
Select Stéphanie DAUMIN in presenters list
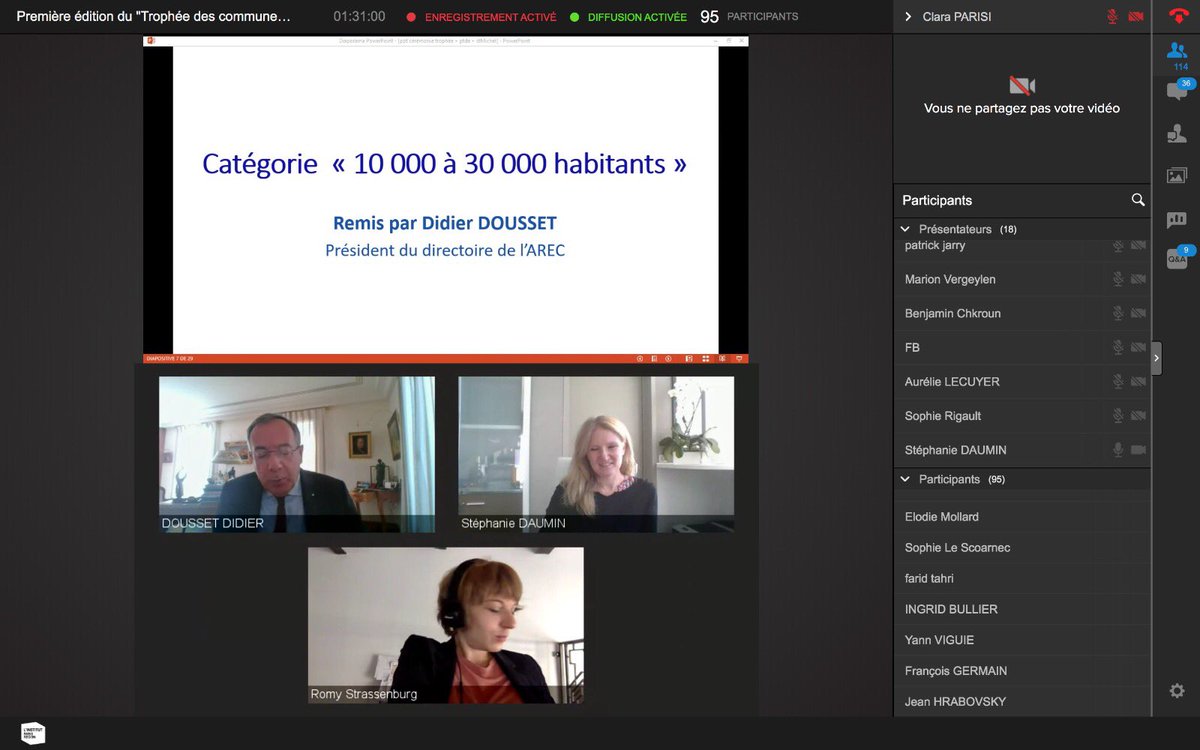1022,450
